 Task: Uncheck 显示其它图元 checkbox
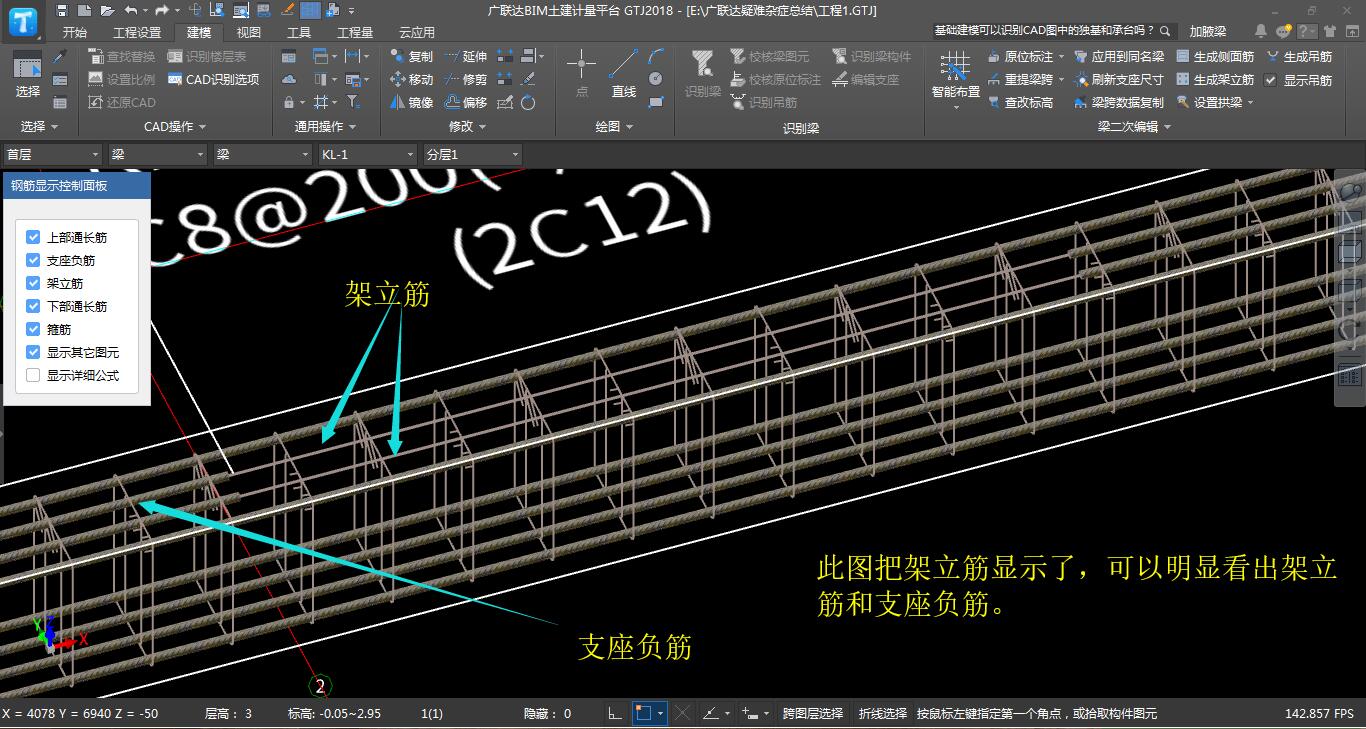(33, 352)
